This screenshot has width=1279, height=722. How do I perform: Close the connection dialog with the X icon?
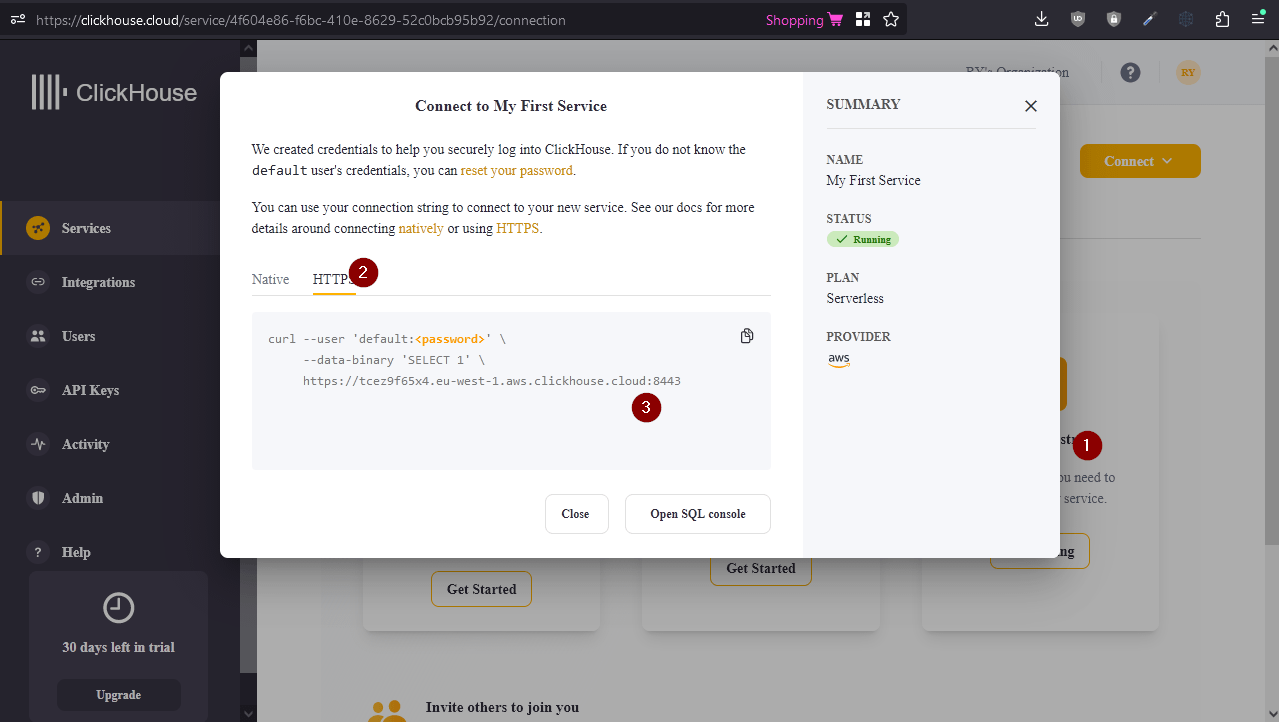[x=1031, y=106]
